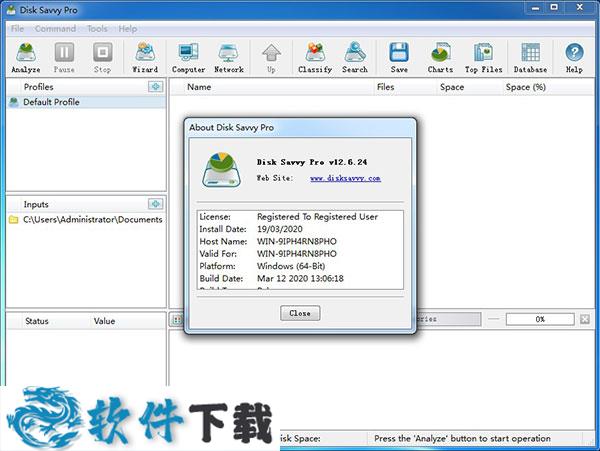Click the Default Profile icon

click(x=14, y=102)
